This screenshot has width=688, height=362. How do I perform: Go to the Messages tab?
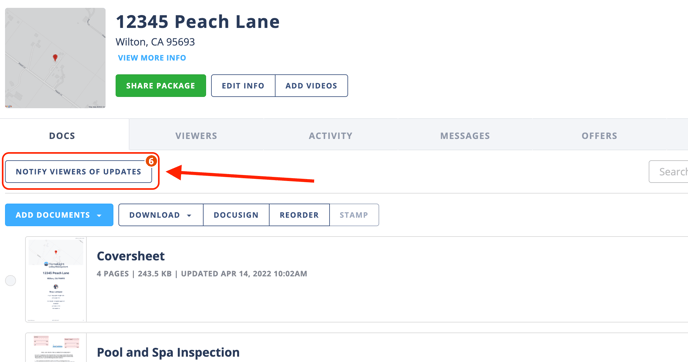(465, 136)
